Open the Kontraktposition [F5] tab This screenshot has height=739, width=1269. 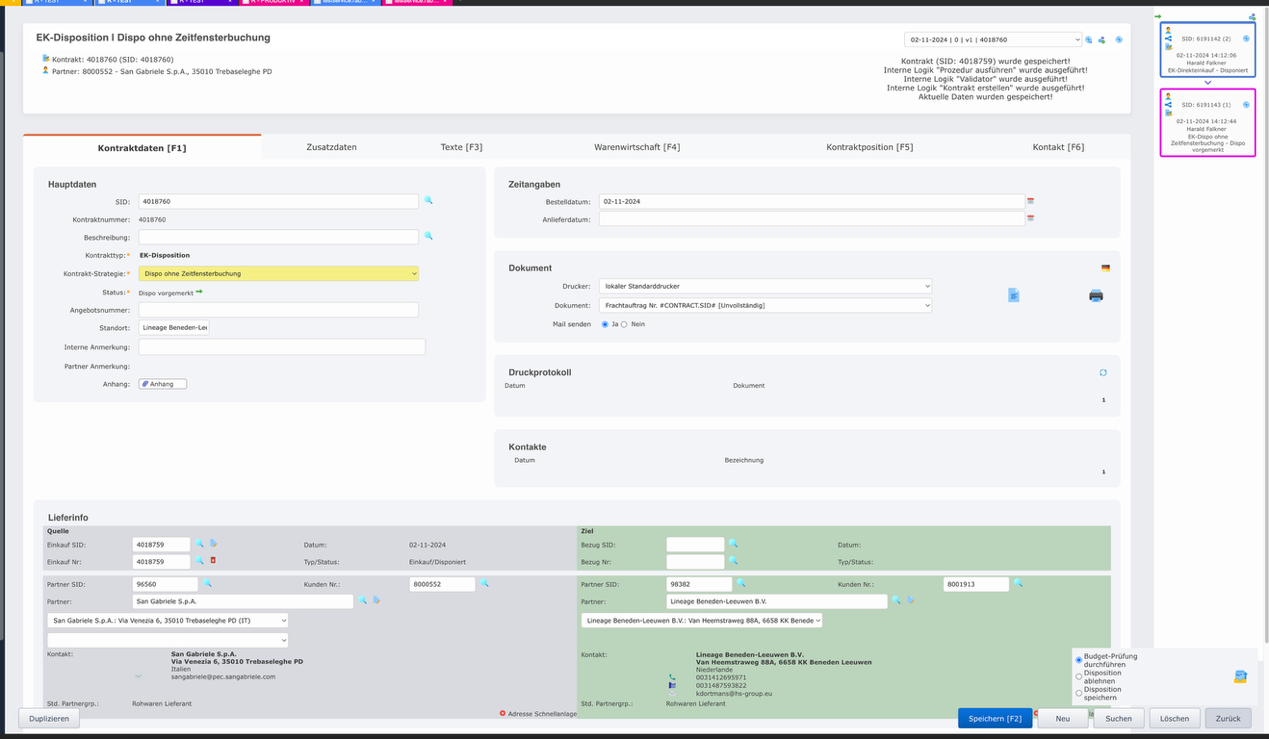point(869,147)
